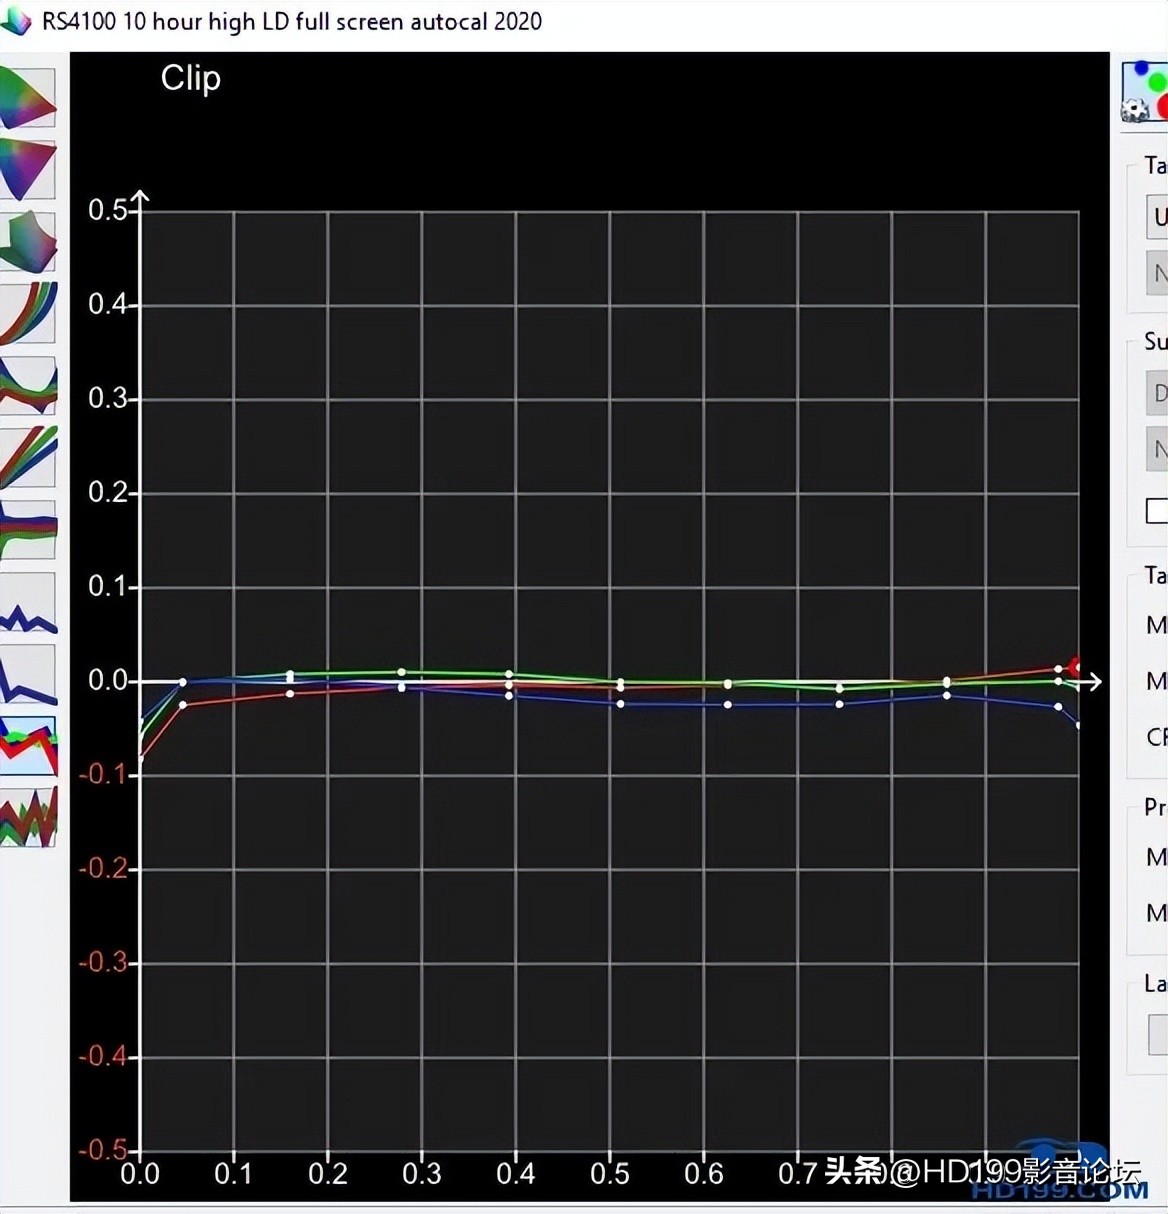1168x1214 pixels.
Task: Open the jagged RGB zigzag chart at the bottom of the sidebar
Action: point(28,817)
